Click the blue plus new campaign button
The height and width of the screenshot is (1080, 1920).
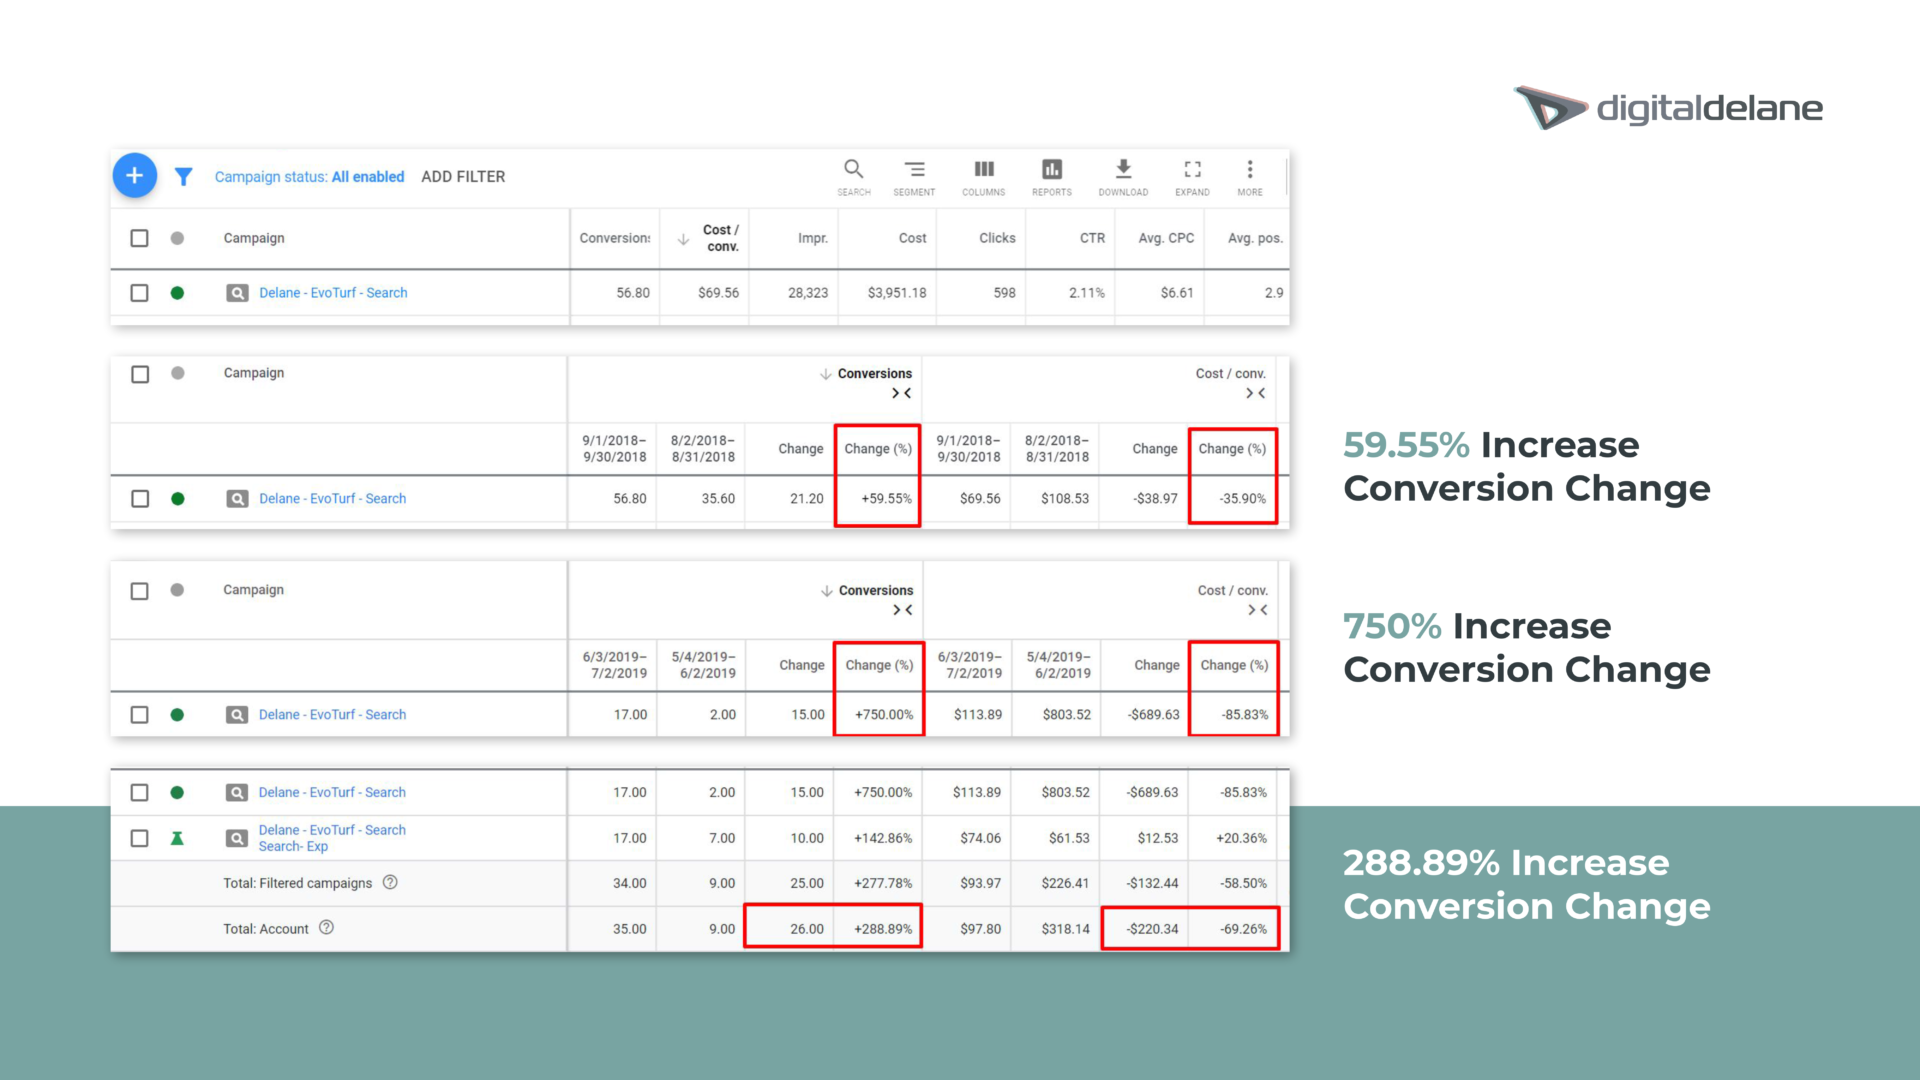pos(134,175)
